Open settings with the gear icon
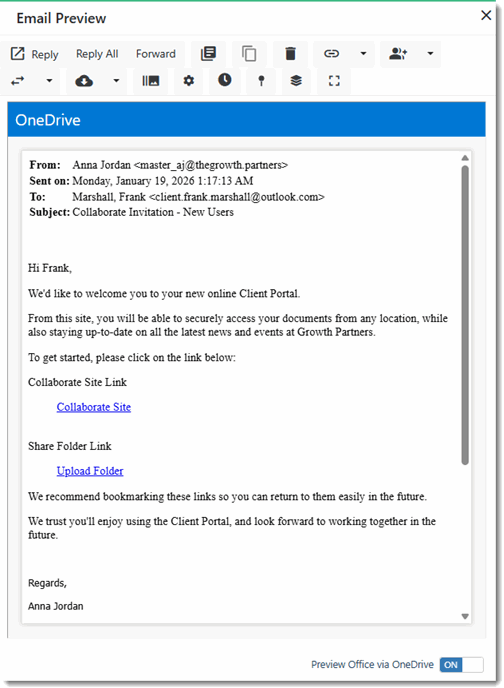 pyautogui.click(x=189, y=81)
